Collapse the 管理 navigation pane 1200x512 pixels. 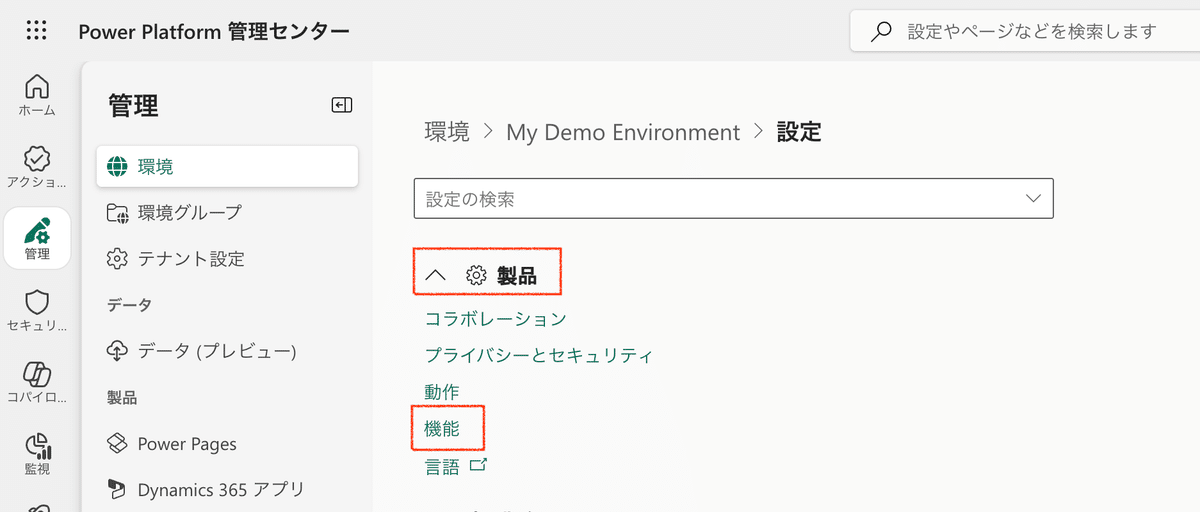tap(342, 105)
